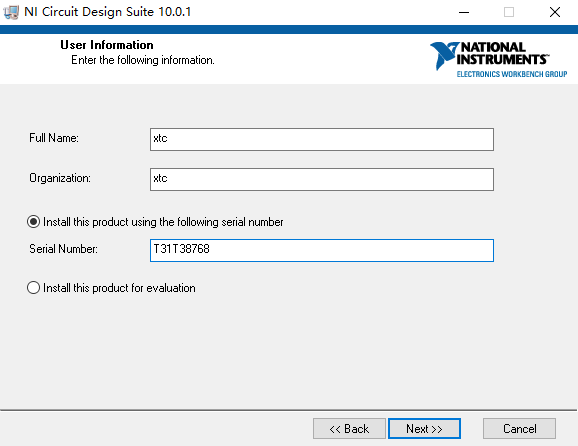
Task: Click the 'Serial Number:' label
Action: tap(63, 249)
